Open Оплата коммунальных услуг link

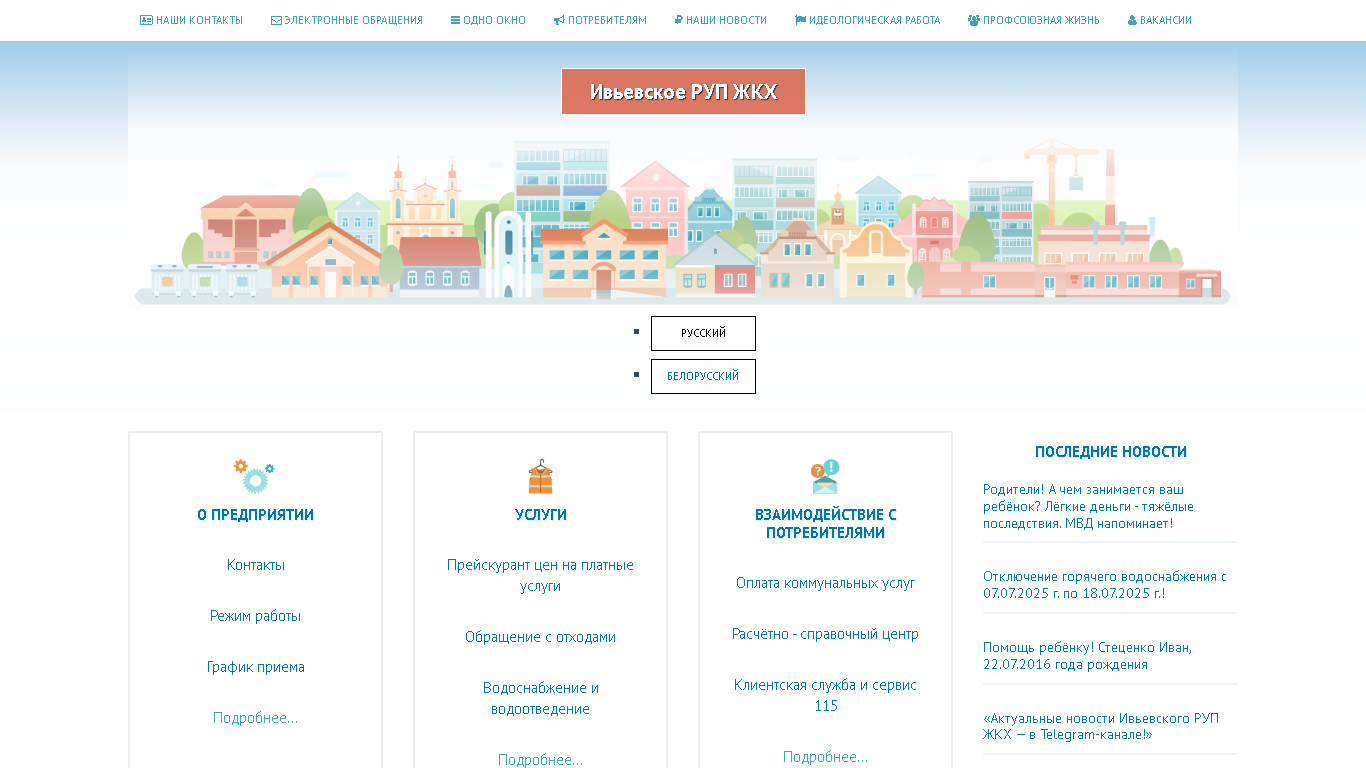tap(825, 583)
